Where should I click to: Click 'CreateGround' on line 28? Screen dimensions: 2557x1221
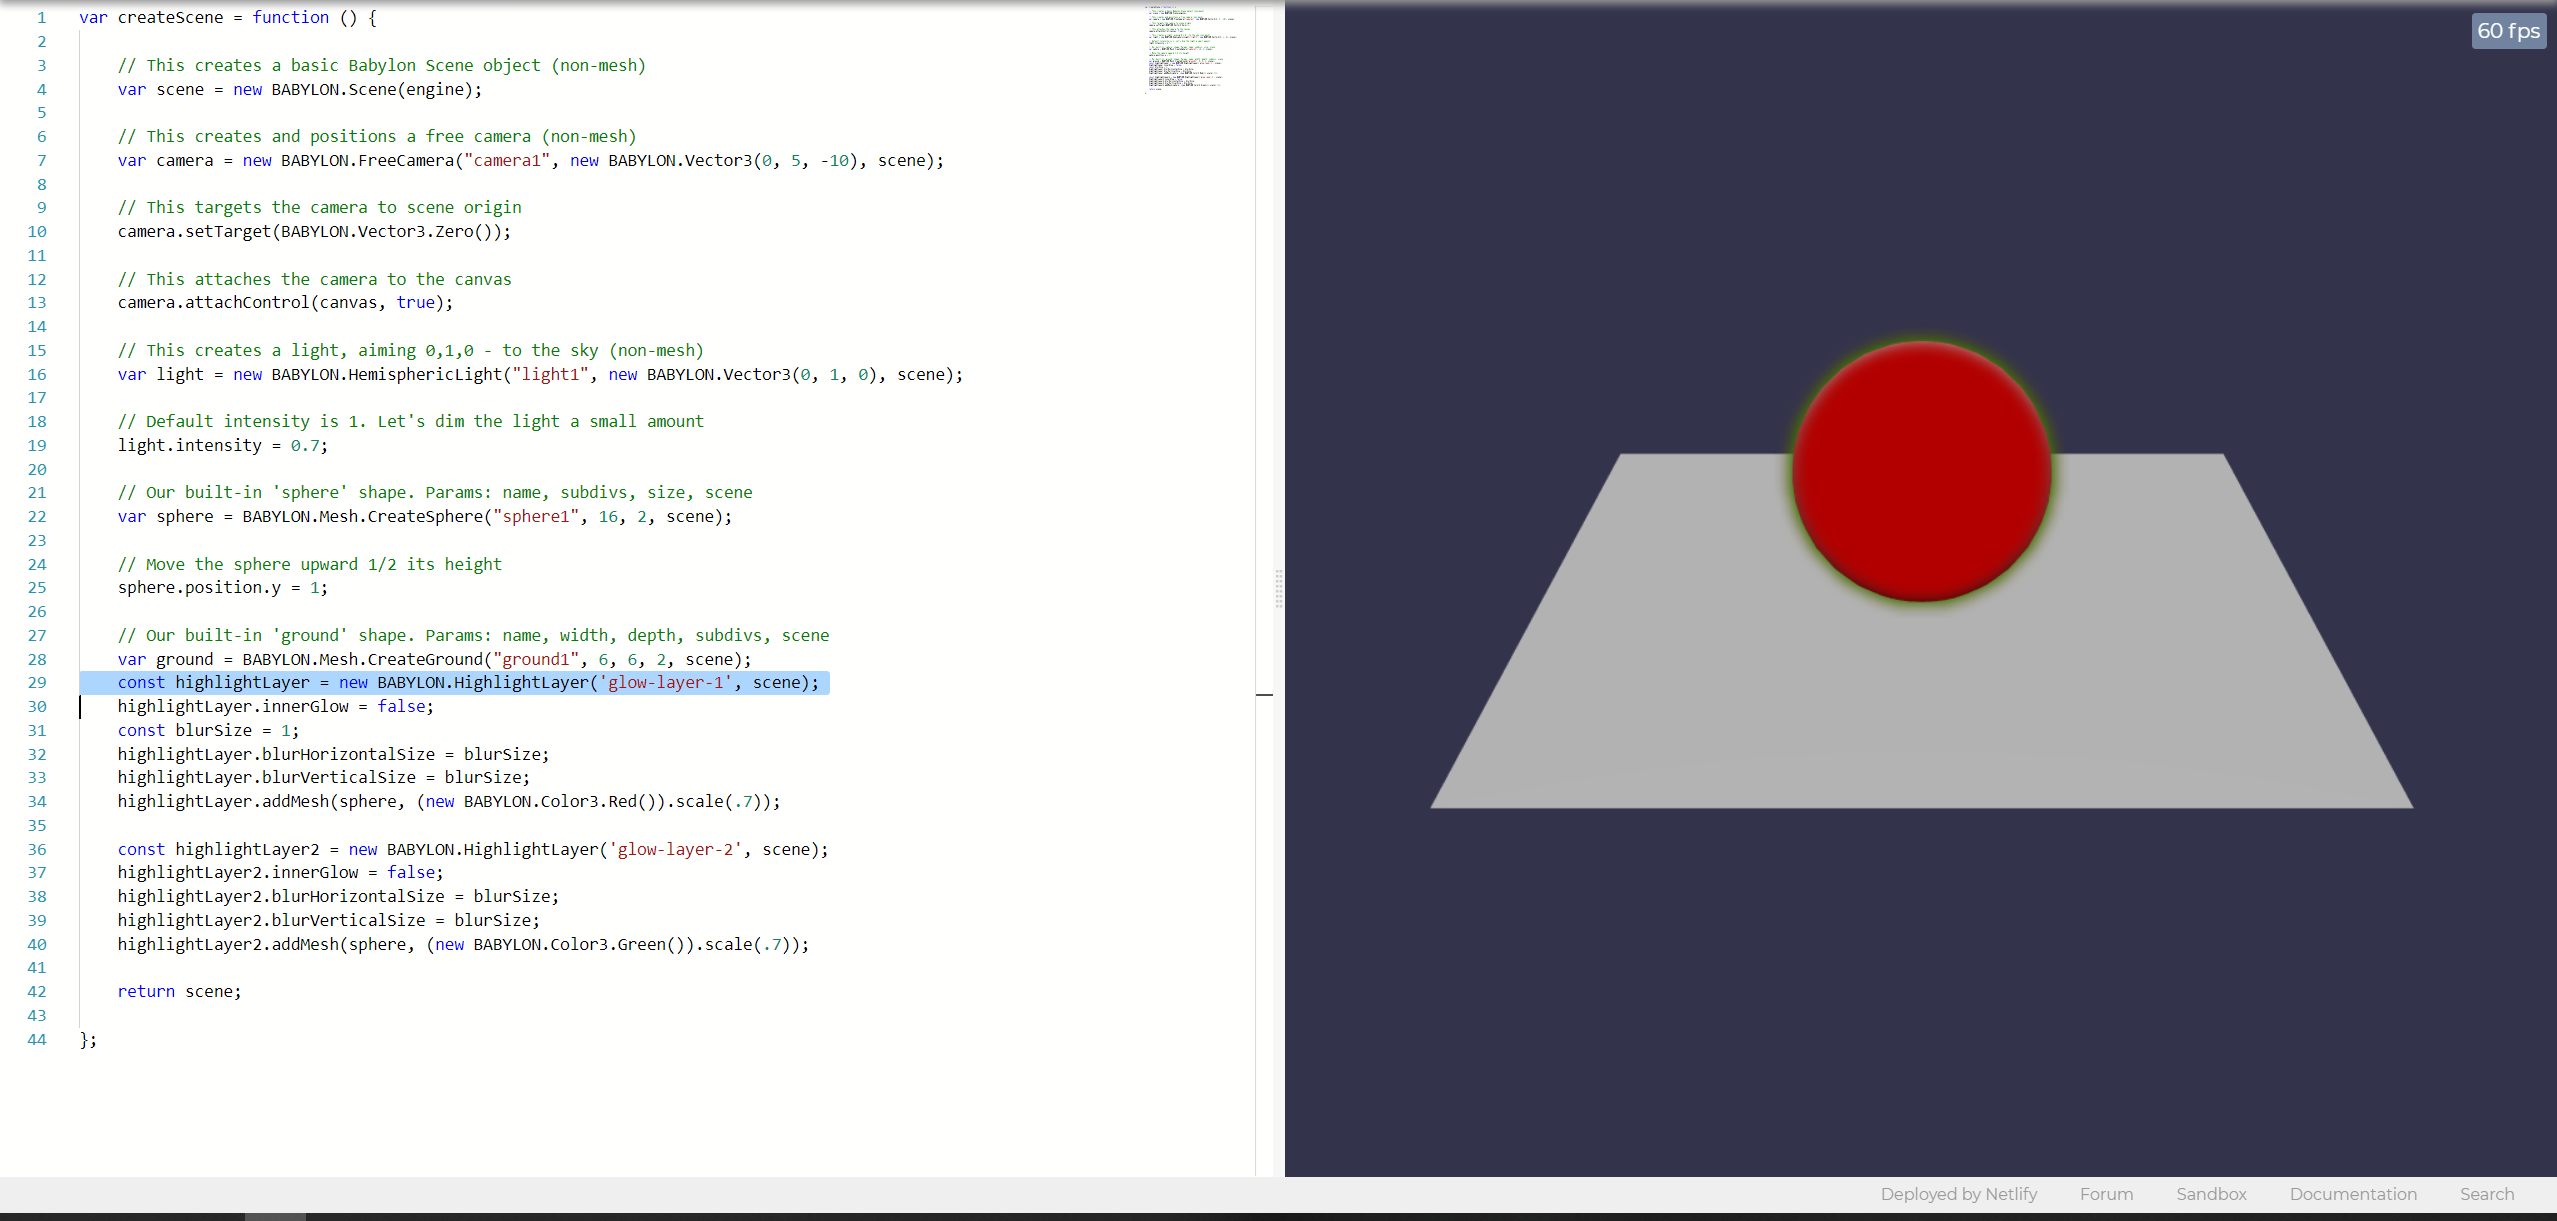(425, 659)
